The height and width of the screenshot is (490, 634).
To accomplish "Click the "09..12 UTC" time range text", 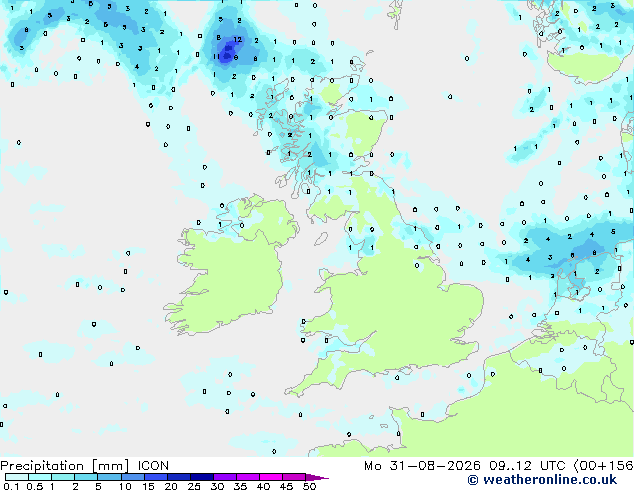I will tap(527, 466).
